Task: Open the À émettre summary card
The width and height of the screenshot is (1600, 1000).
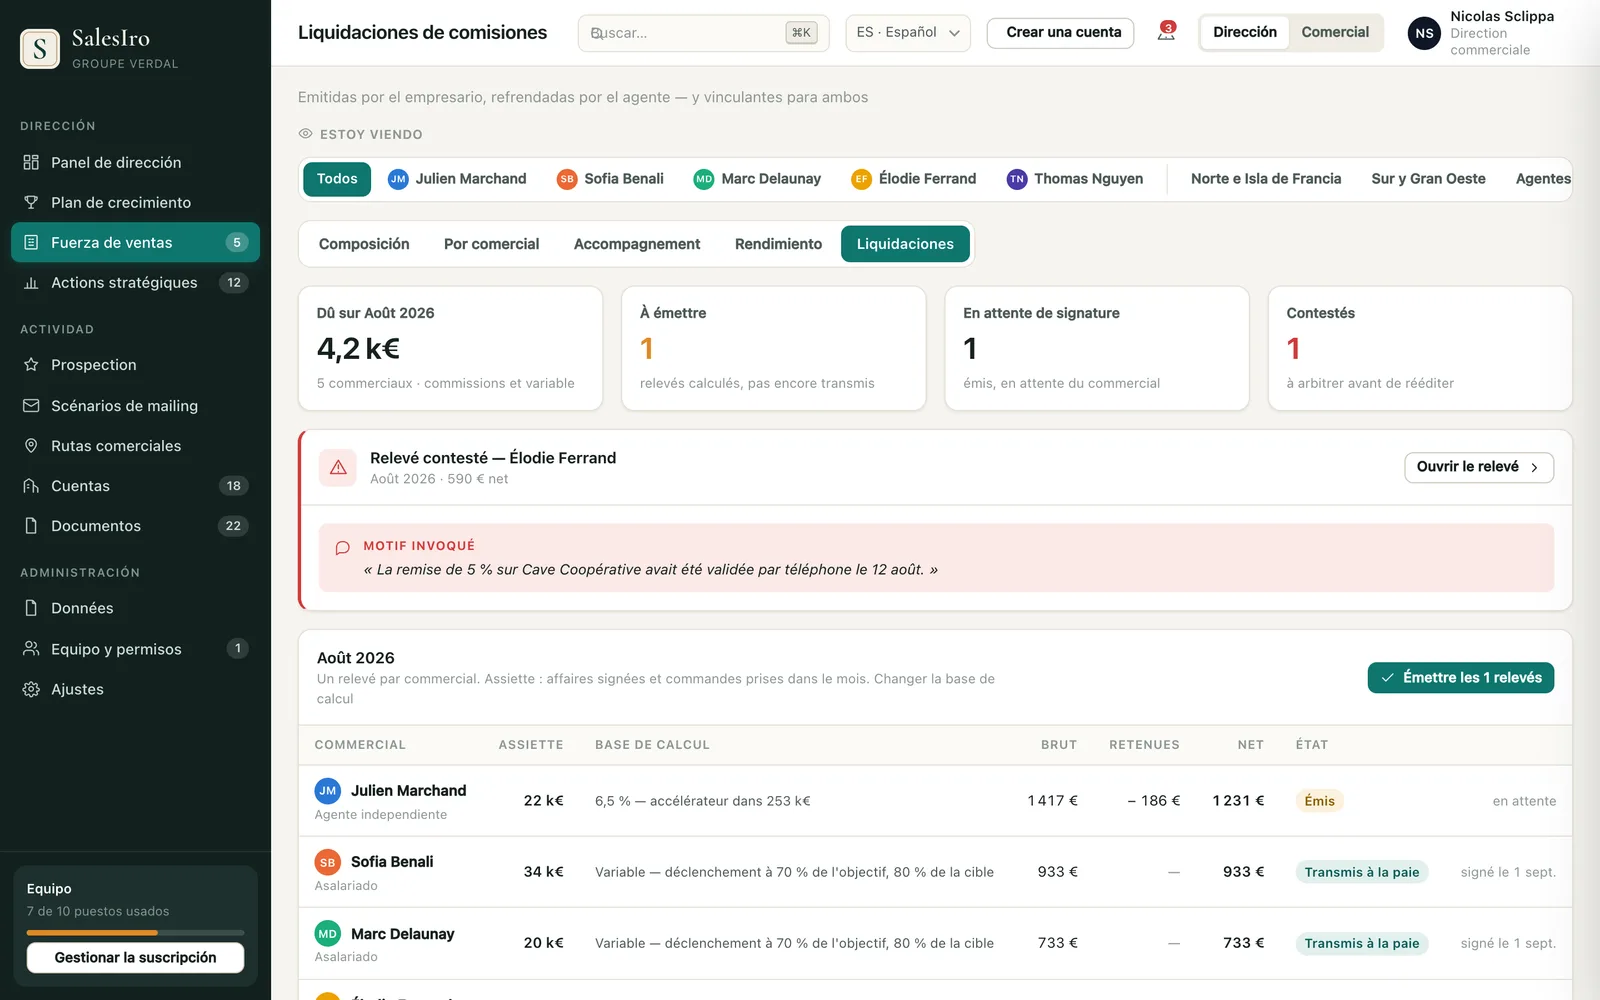Action: (x=774, y=348)
